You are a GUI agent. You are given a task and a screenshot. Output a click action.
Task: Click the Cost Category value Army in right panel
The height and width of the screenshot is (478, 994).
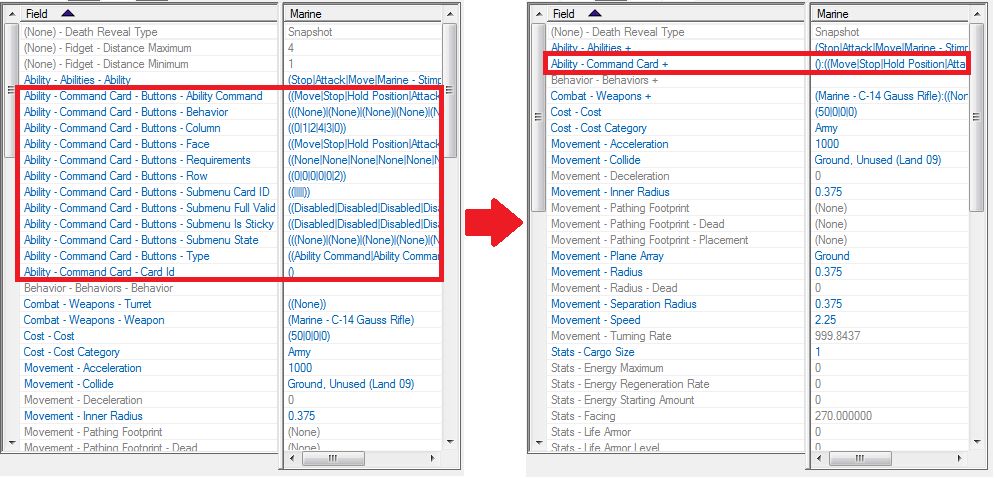[826, 128]
